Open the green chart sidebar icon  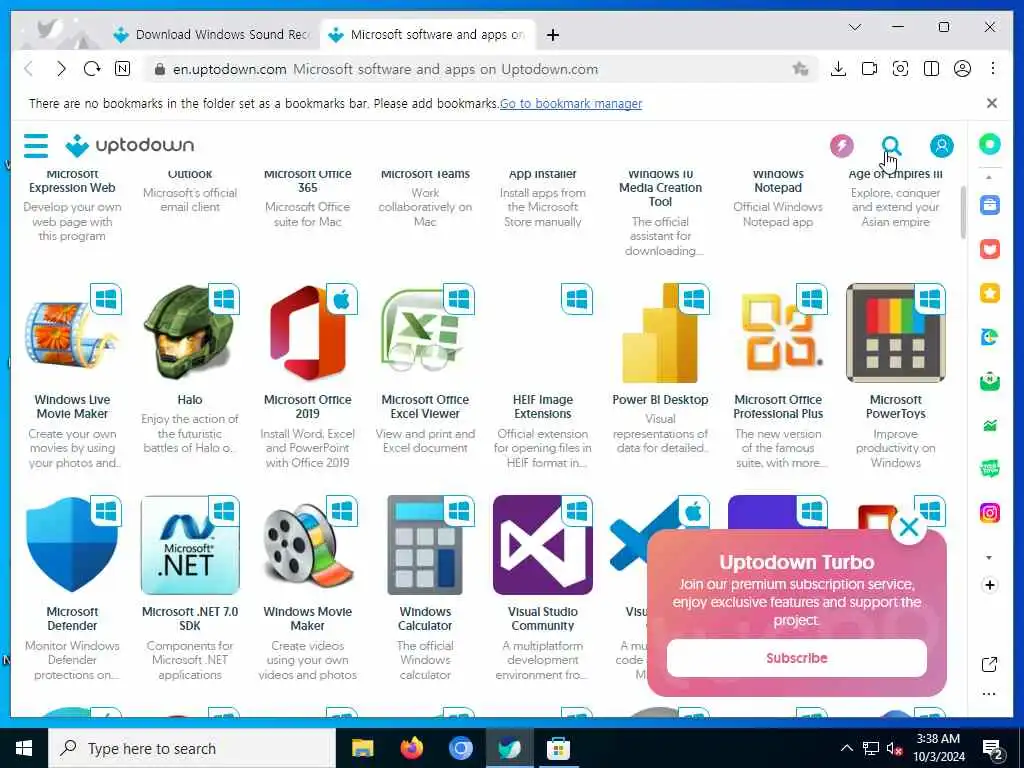[989, 426]
